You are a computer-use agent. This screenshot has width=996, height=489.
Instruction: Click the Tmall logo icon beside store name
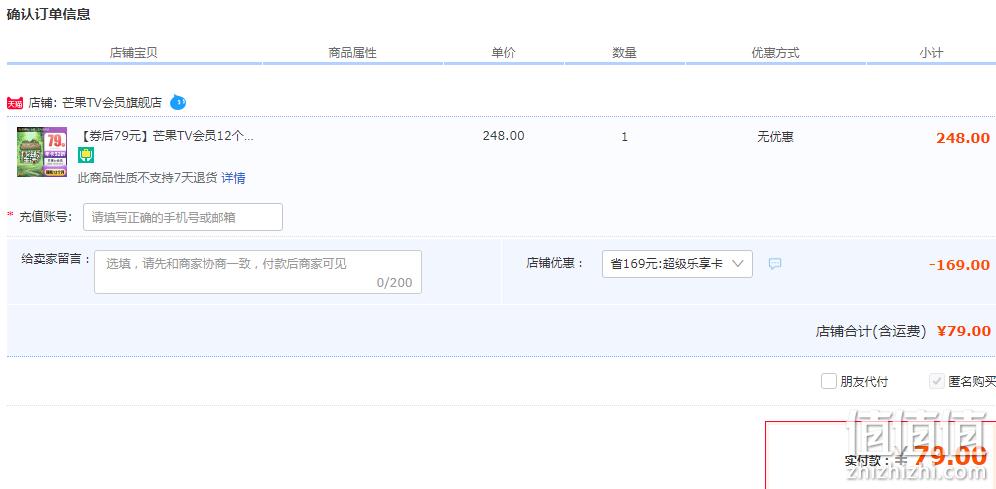pyautogui.click(x=15, y=103)
